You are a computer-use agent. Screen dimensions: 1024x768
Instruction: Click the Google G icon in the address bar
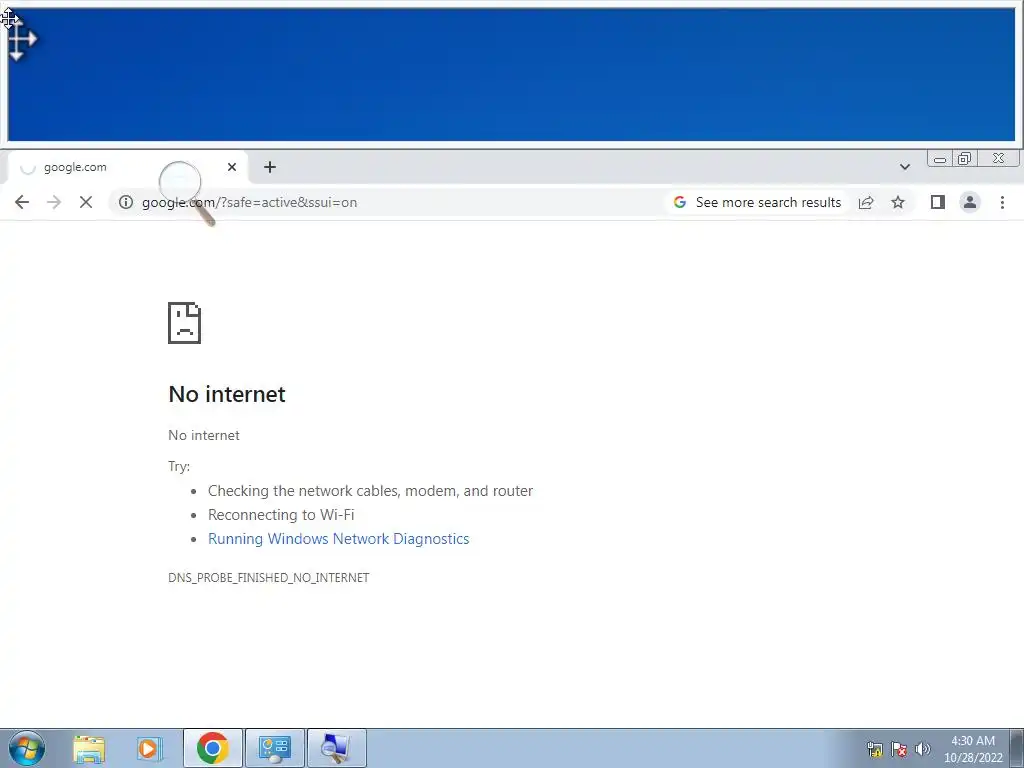[x=680, y=202]
